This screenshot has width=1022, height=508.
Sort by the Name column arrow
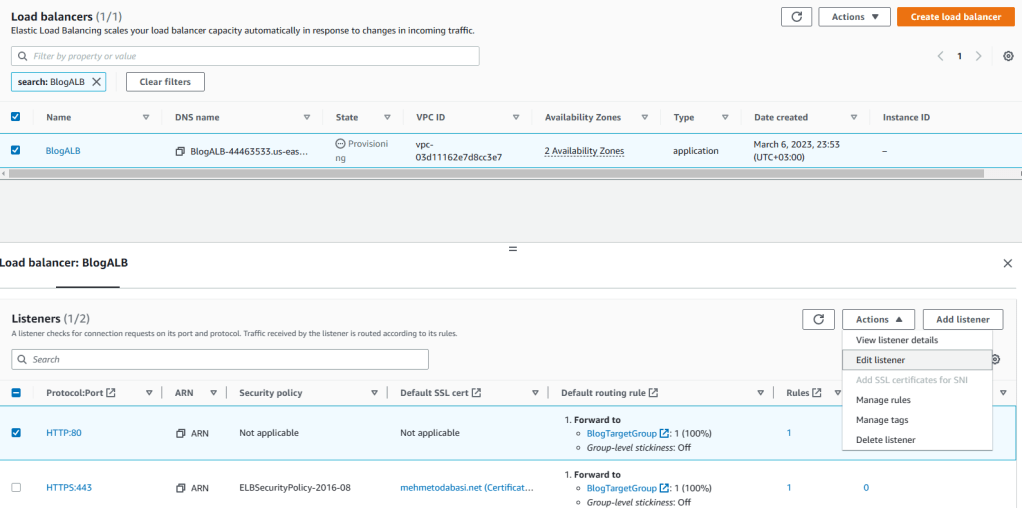146,117
